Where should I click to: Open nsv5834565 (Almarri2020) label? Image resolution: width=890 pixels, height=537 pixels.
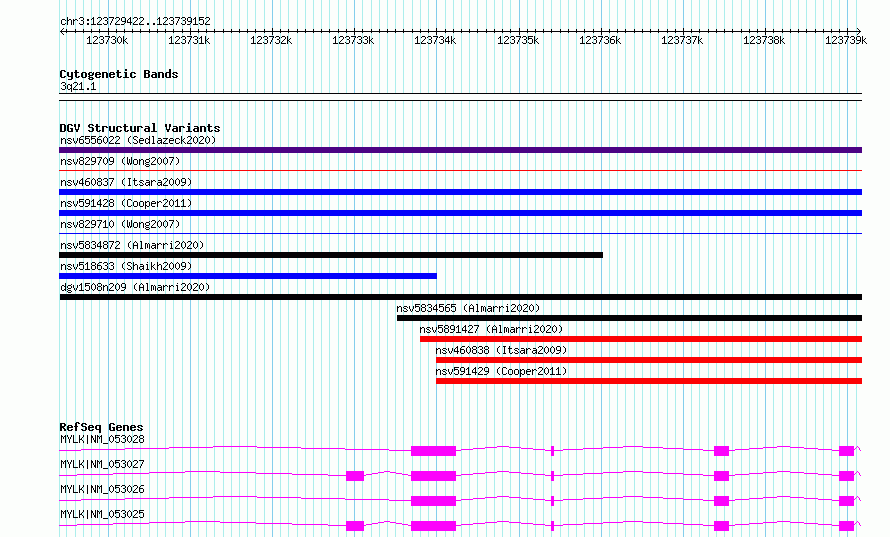click(x=468, y=308)
